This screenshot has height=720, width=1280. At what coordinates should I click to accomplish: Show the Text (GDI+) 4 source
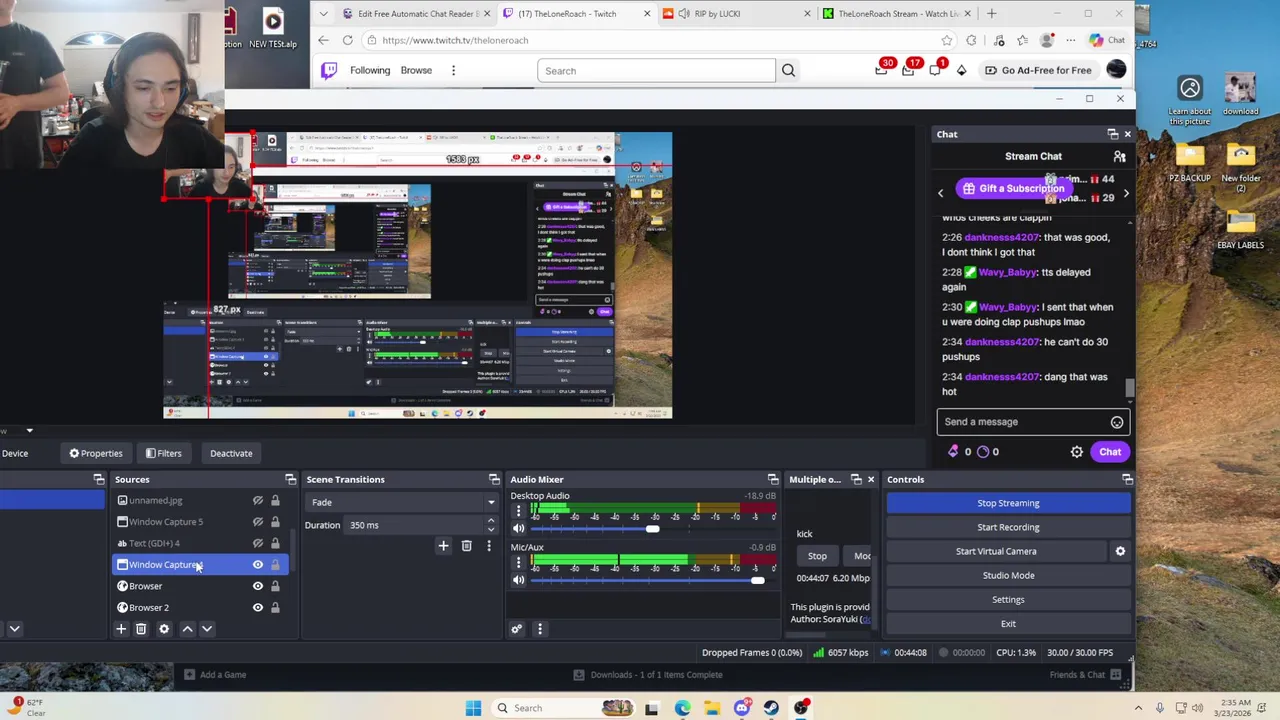pos(258,543)
